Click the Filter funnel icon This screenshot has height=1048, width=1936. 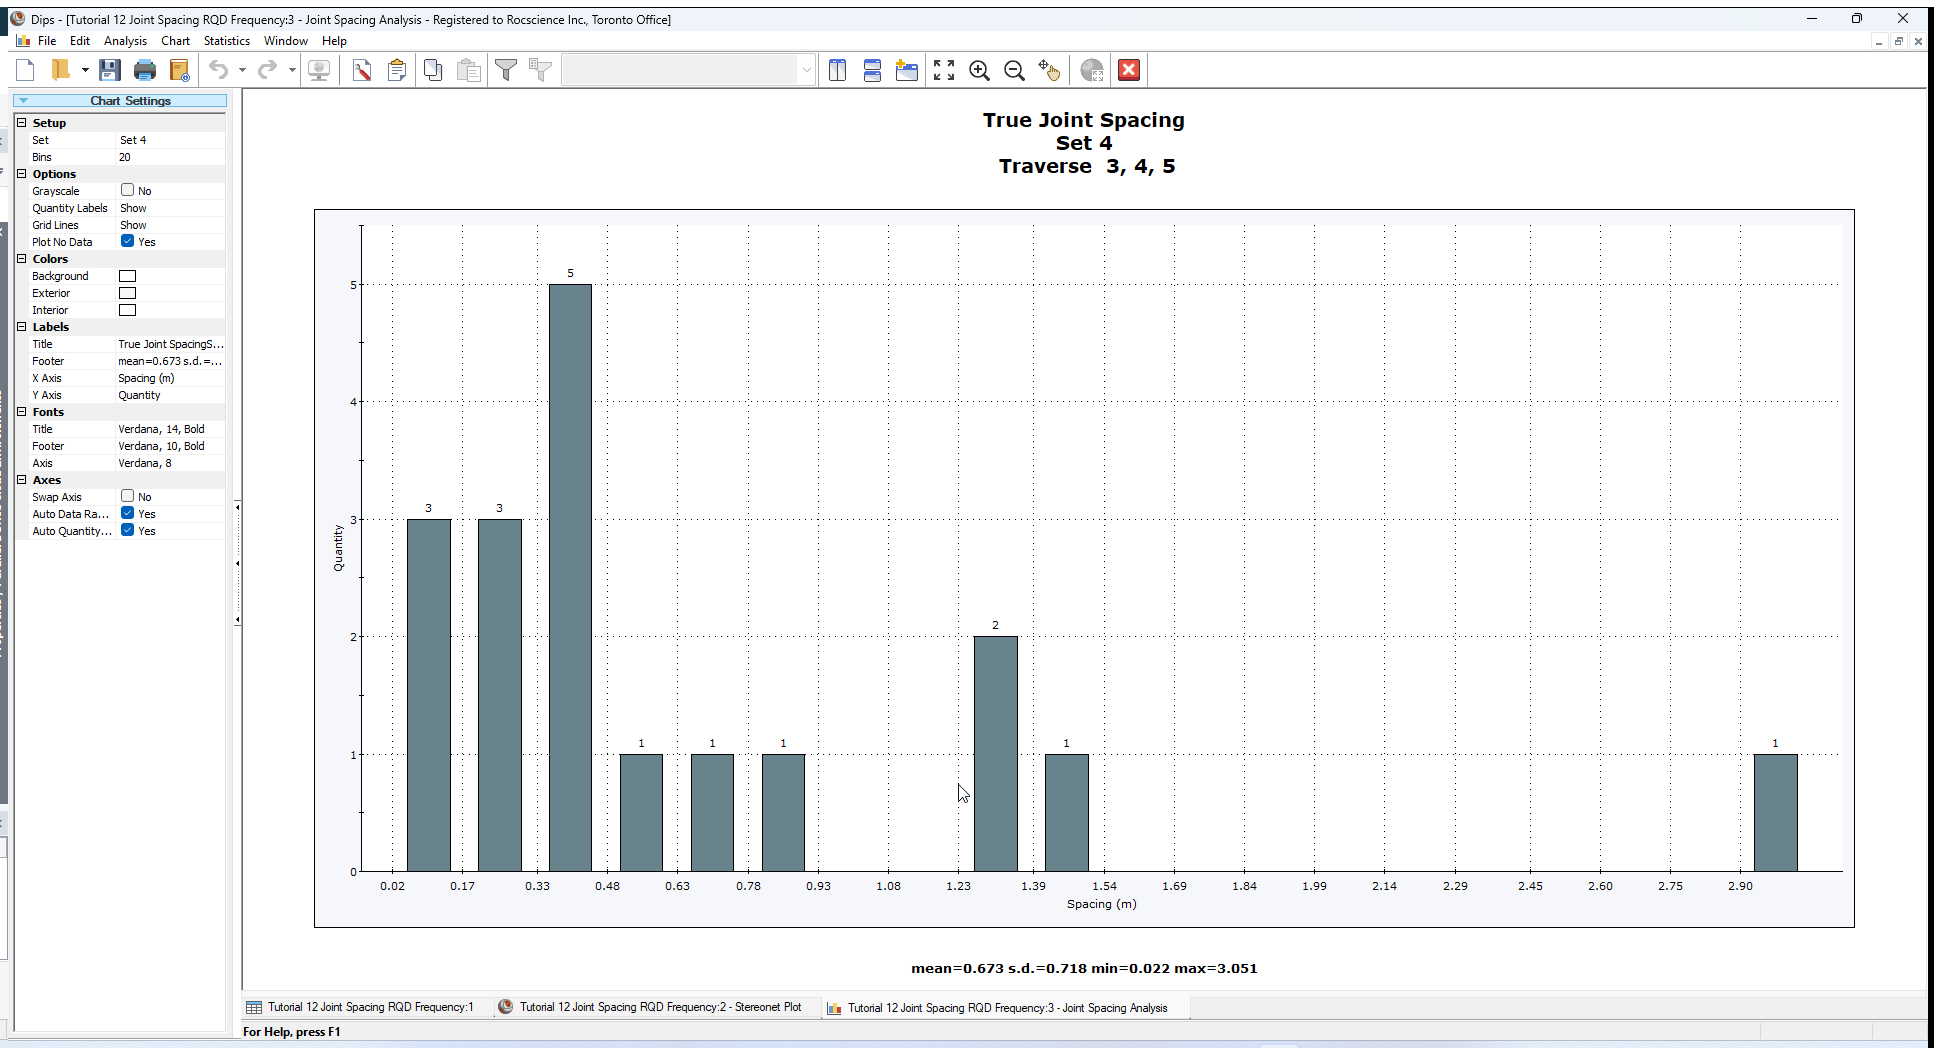click(x=506, y=70)
